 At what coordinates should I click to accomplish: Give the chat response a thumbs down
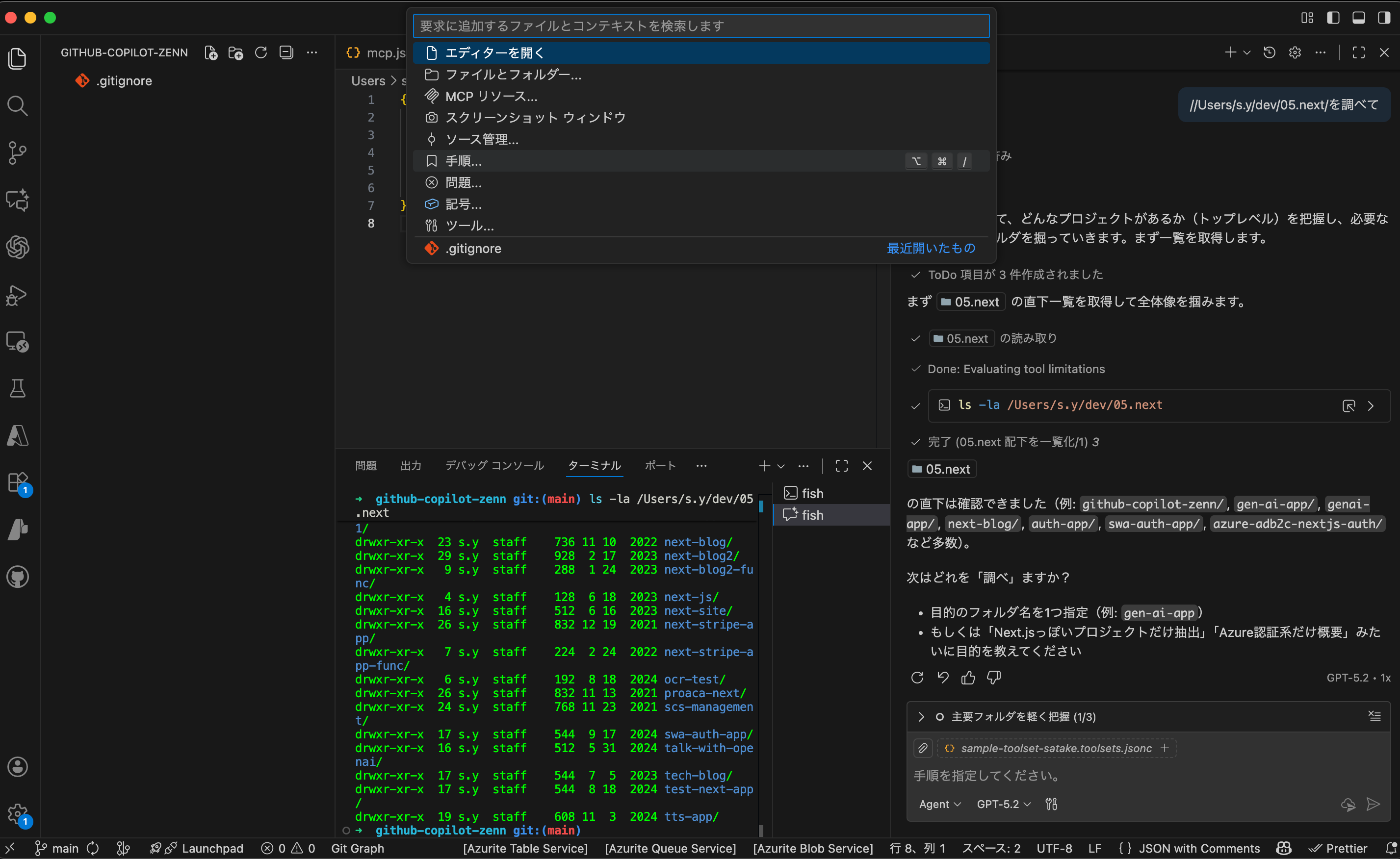pyautogui.click(x=994, y=678)
